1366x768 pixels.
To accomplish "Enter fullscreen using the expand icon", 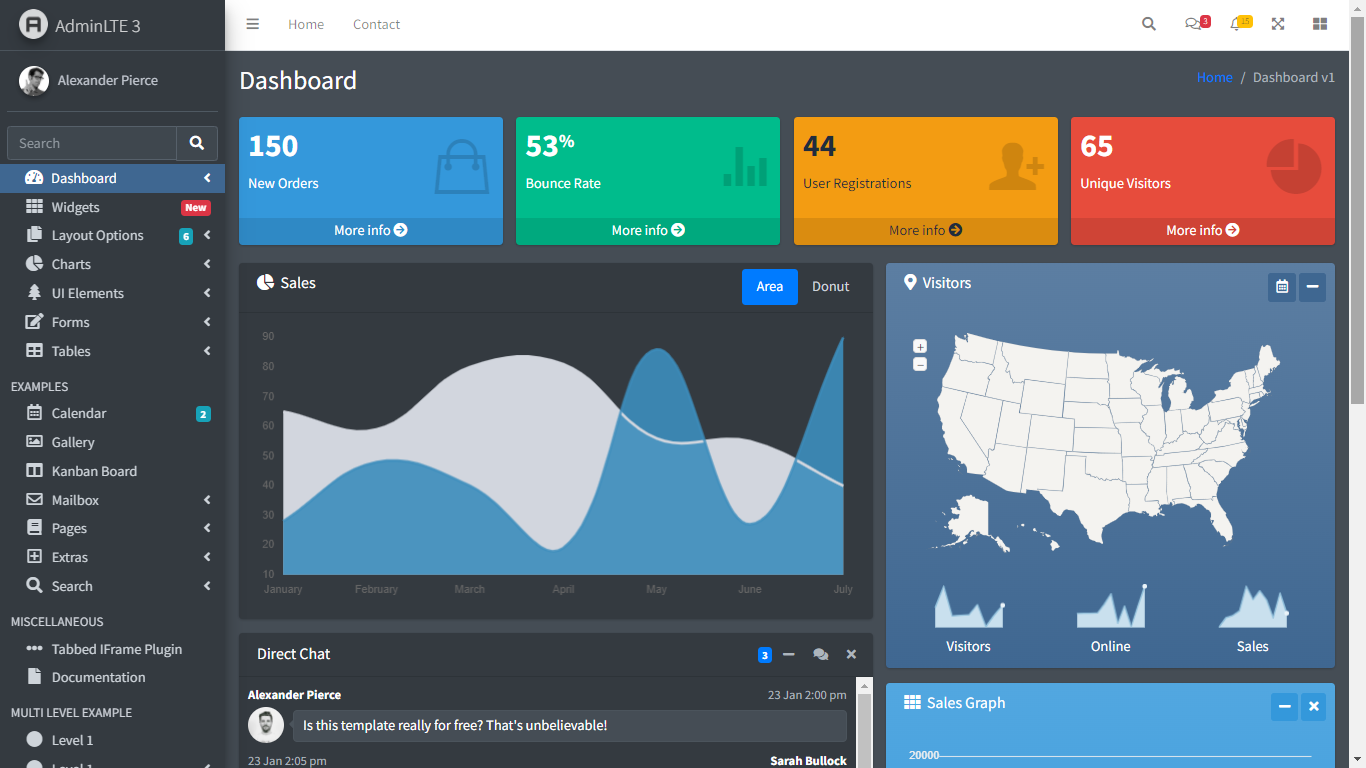I will (1278, 23).
